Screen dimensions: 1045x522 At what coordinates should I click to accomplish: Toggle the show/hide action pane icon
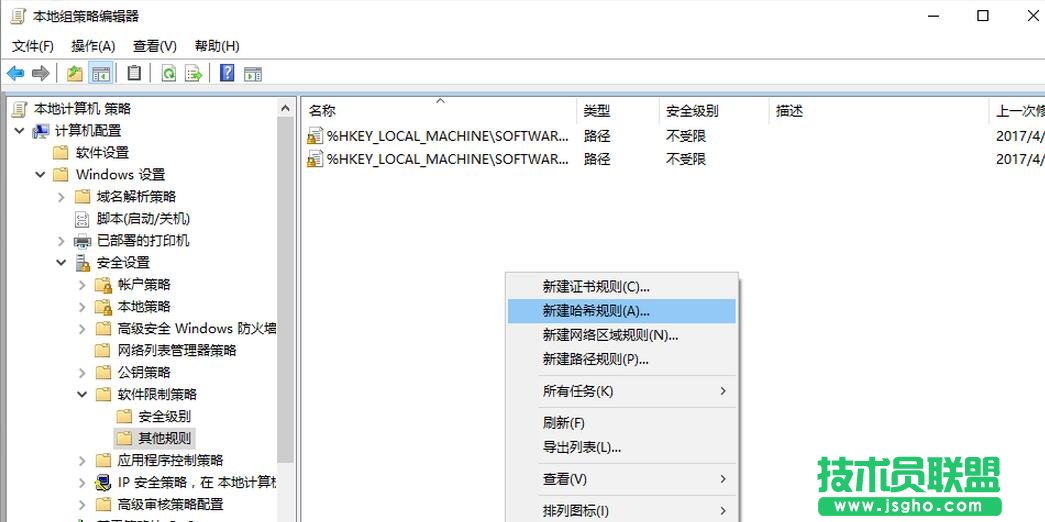pyautogui.click(x=253, y=73)
